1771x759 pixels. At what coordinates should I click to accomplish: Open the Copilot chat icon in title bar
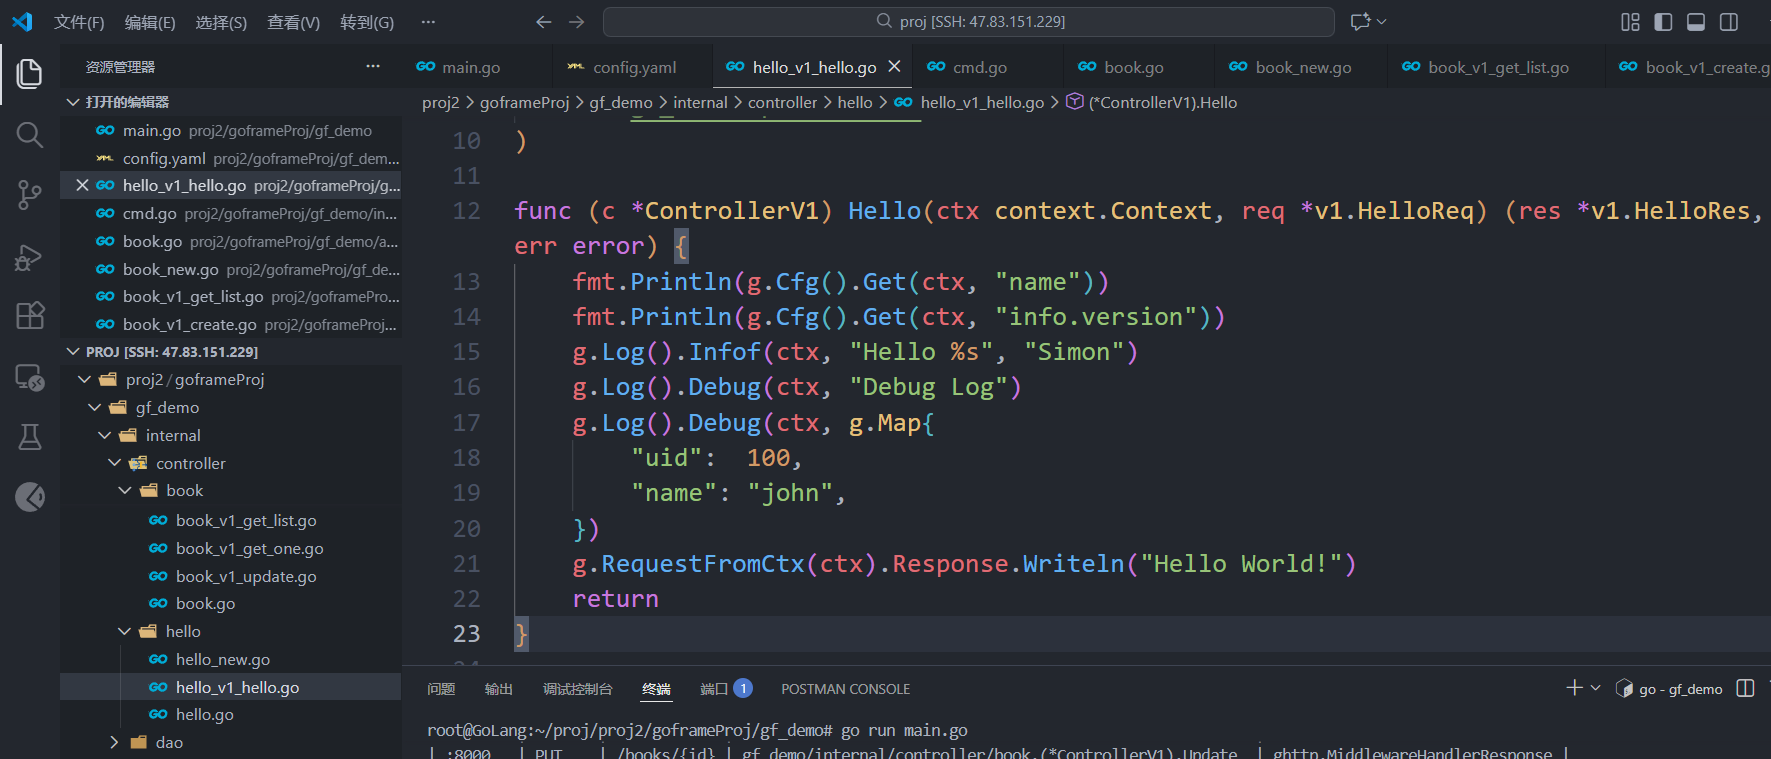click(x=1360, y=21)
